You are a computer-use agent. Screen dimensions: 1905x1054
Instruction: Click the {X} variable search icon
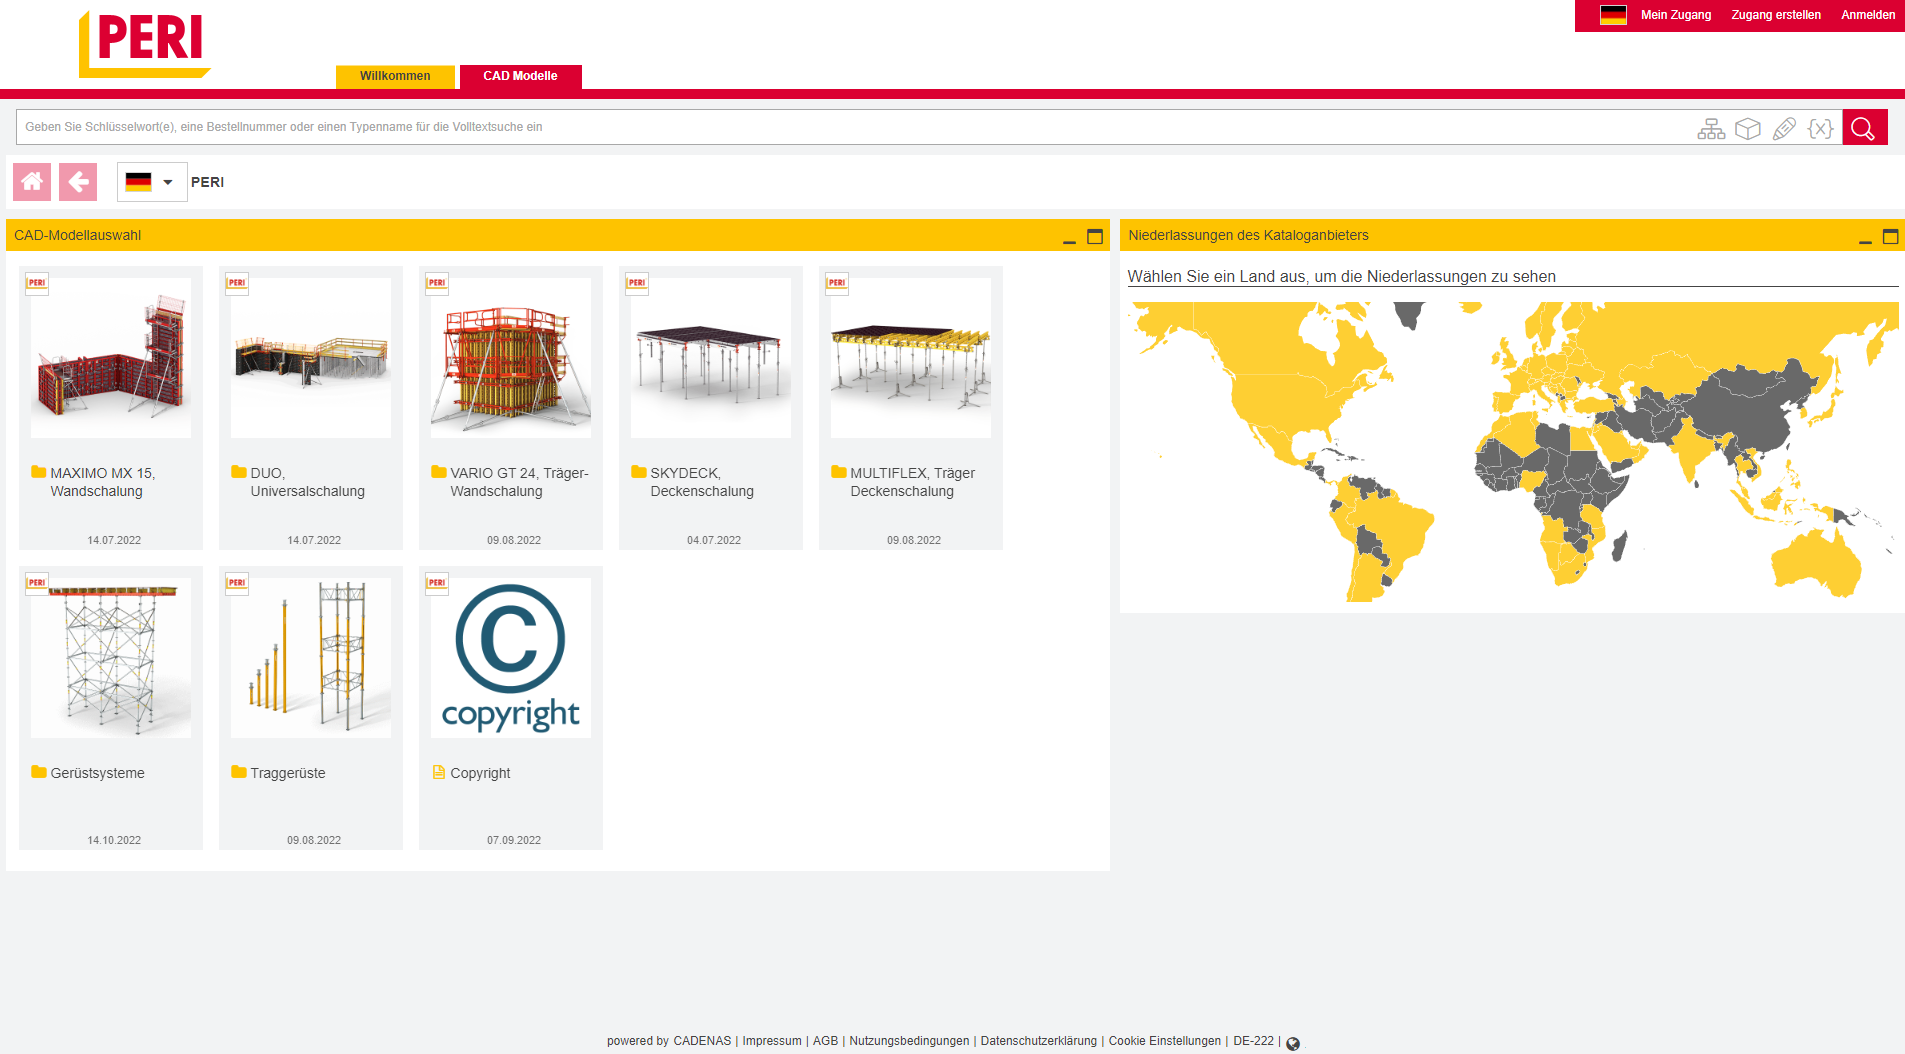[1822, 127]
